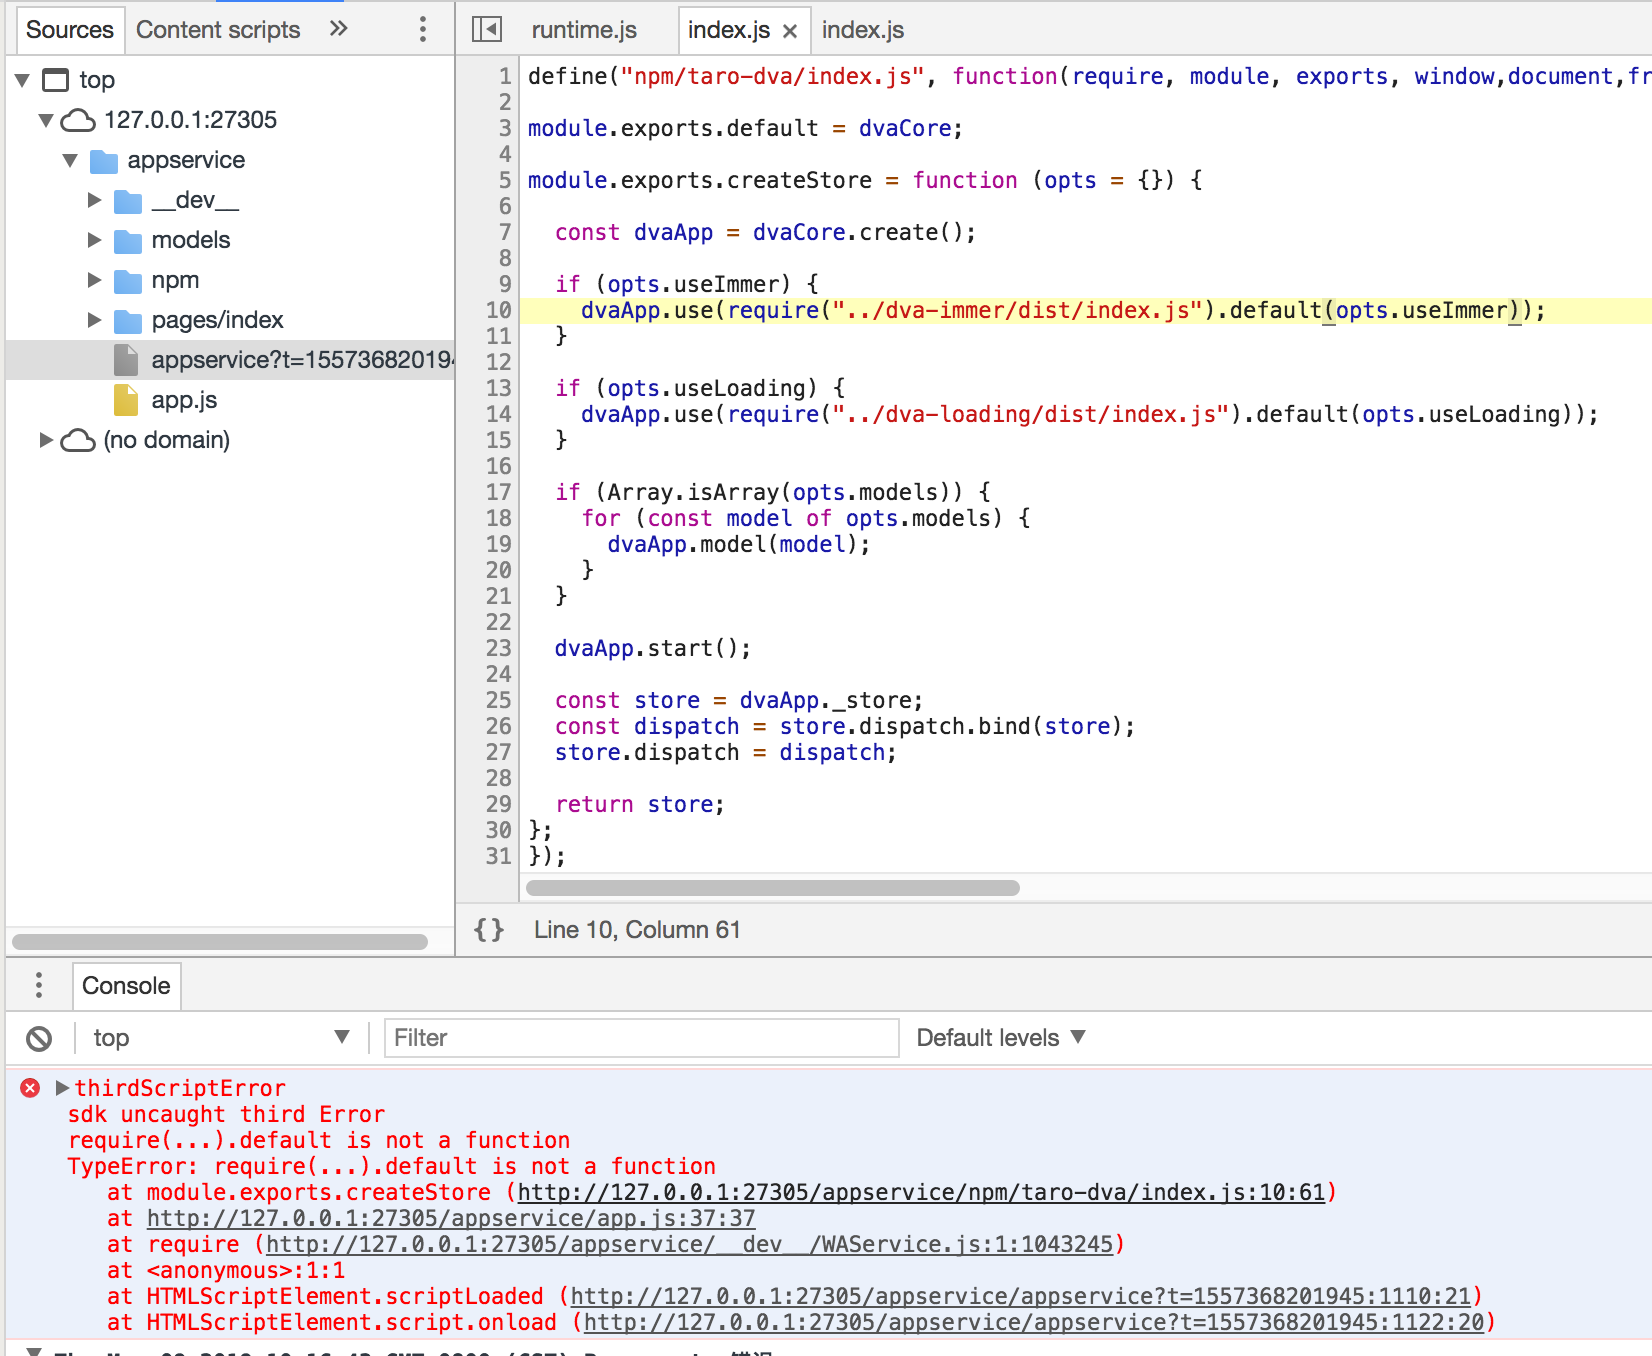
Task: Open the more tabs chevron next to Content scripts
Action: tap(339, 28)
